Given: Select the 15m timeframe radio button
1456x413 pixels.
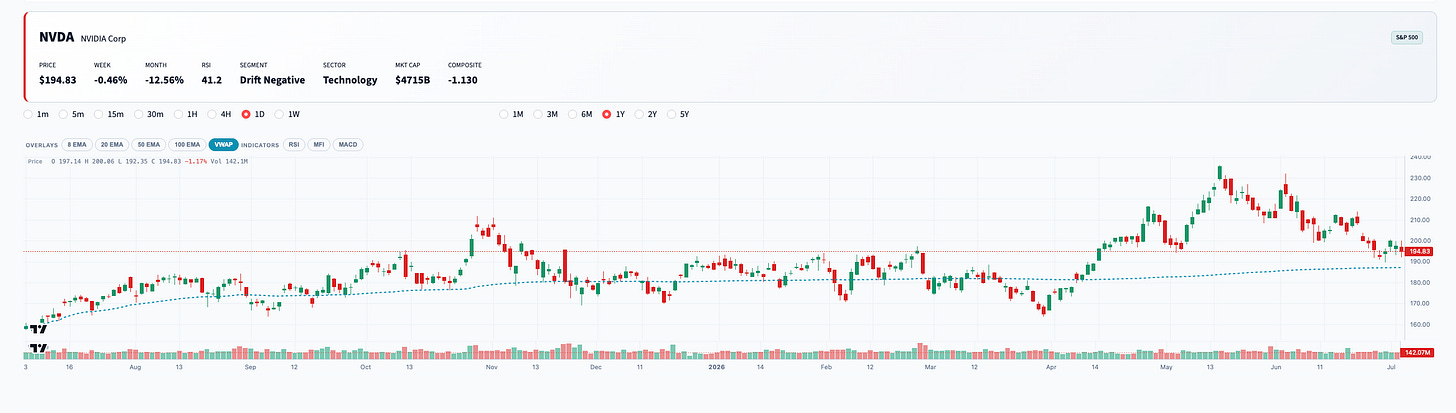Looking at the screenshot, I should [98, 114].
